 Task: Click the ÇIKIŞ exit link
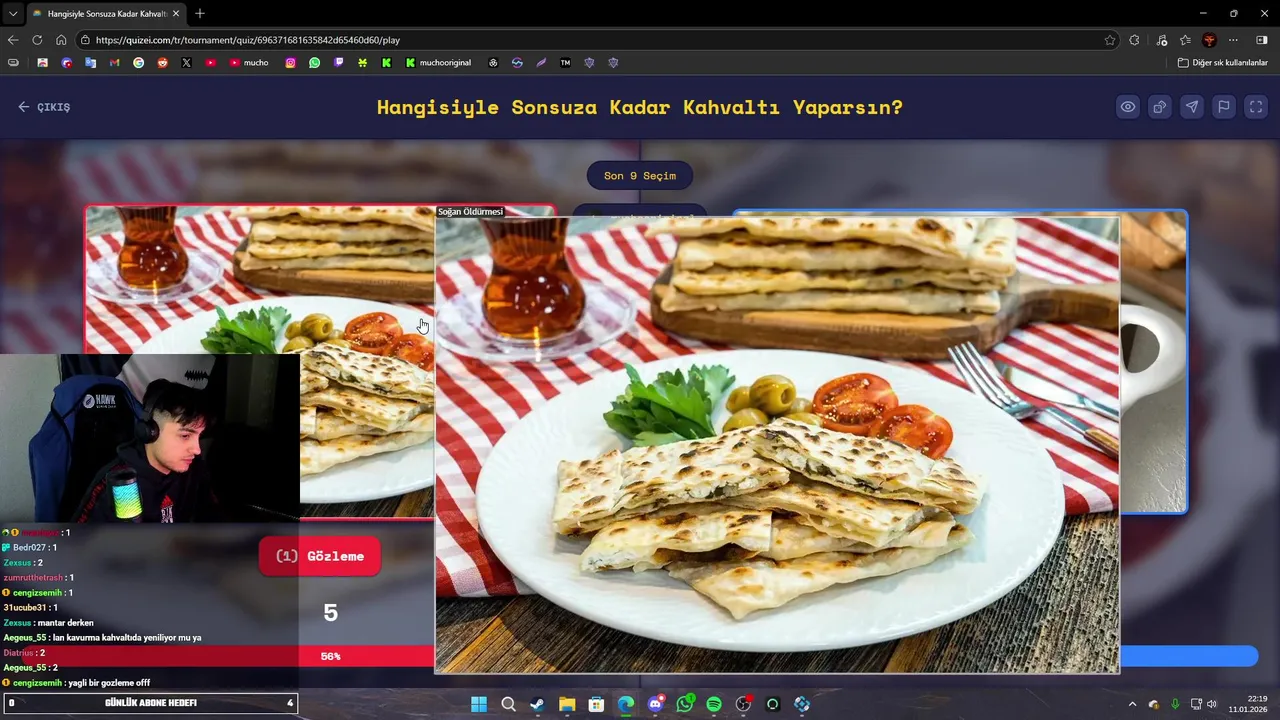tap(44, 107)
